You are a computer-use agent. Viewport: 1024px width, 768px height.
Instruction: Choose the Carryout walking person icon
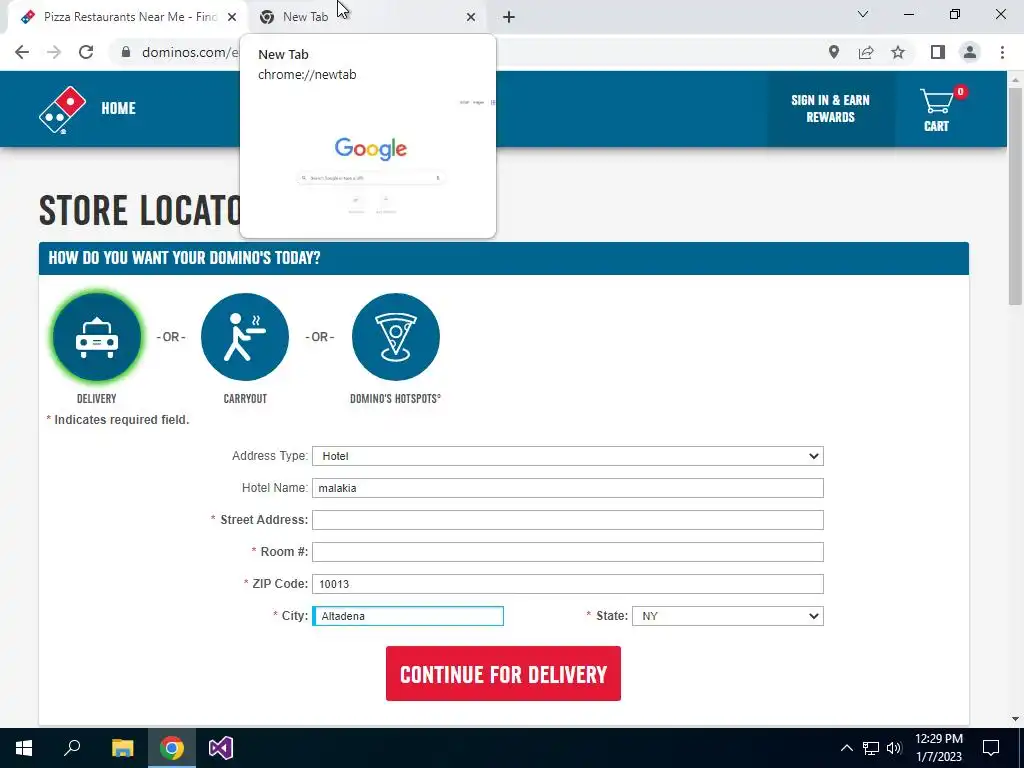tap(245, 337)
